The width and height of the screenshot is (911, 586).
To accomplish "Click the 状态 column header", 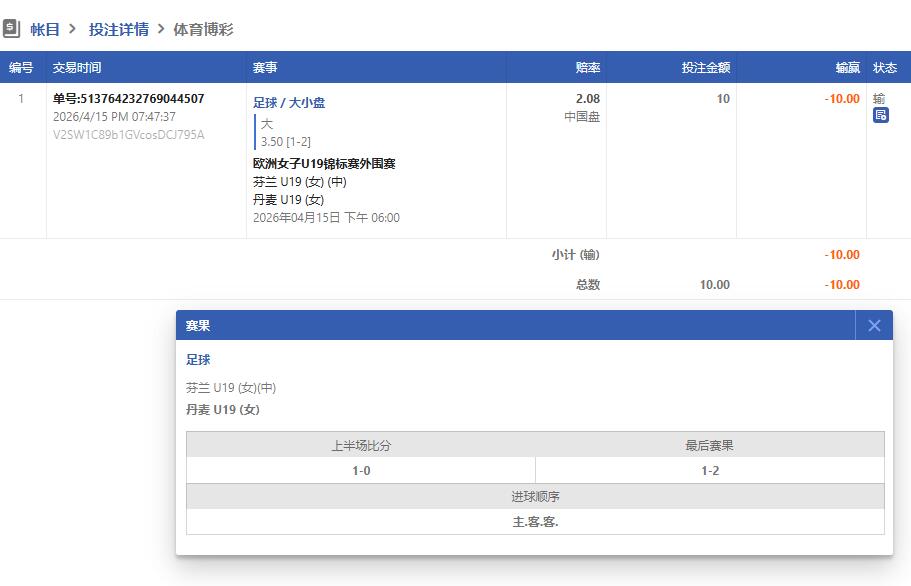I will coord(885,67).
